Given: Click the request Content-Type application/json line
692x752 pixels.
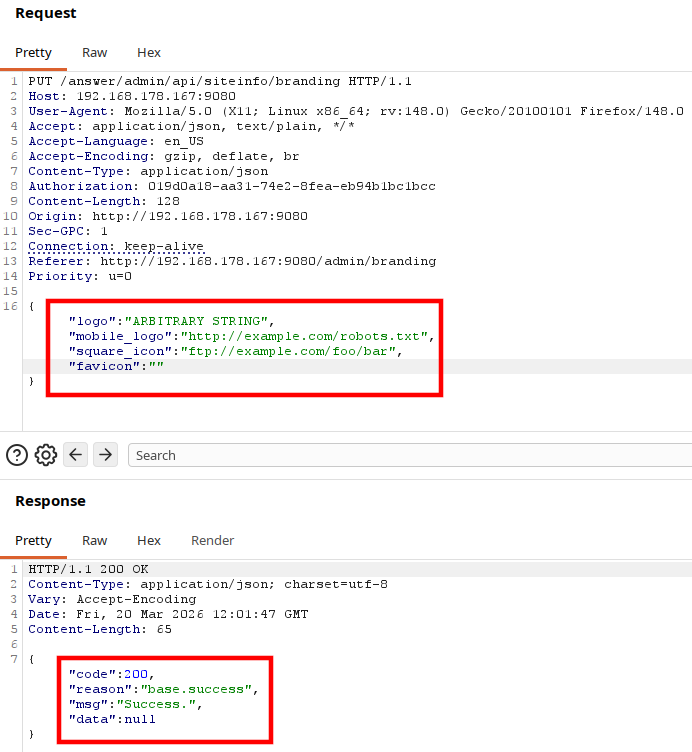Looking at the screenshot, I should [148, 171].
